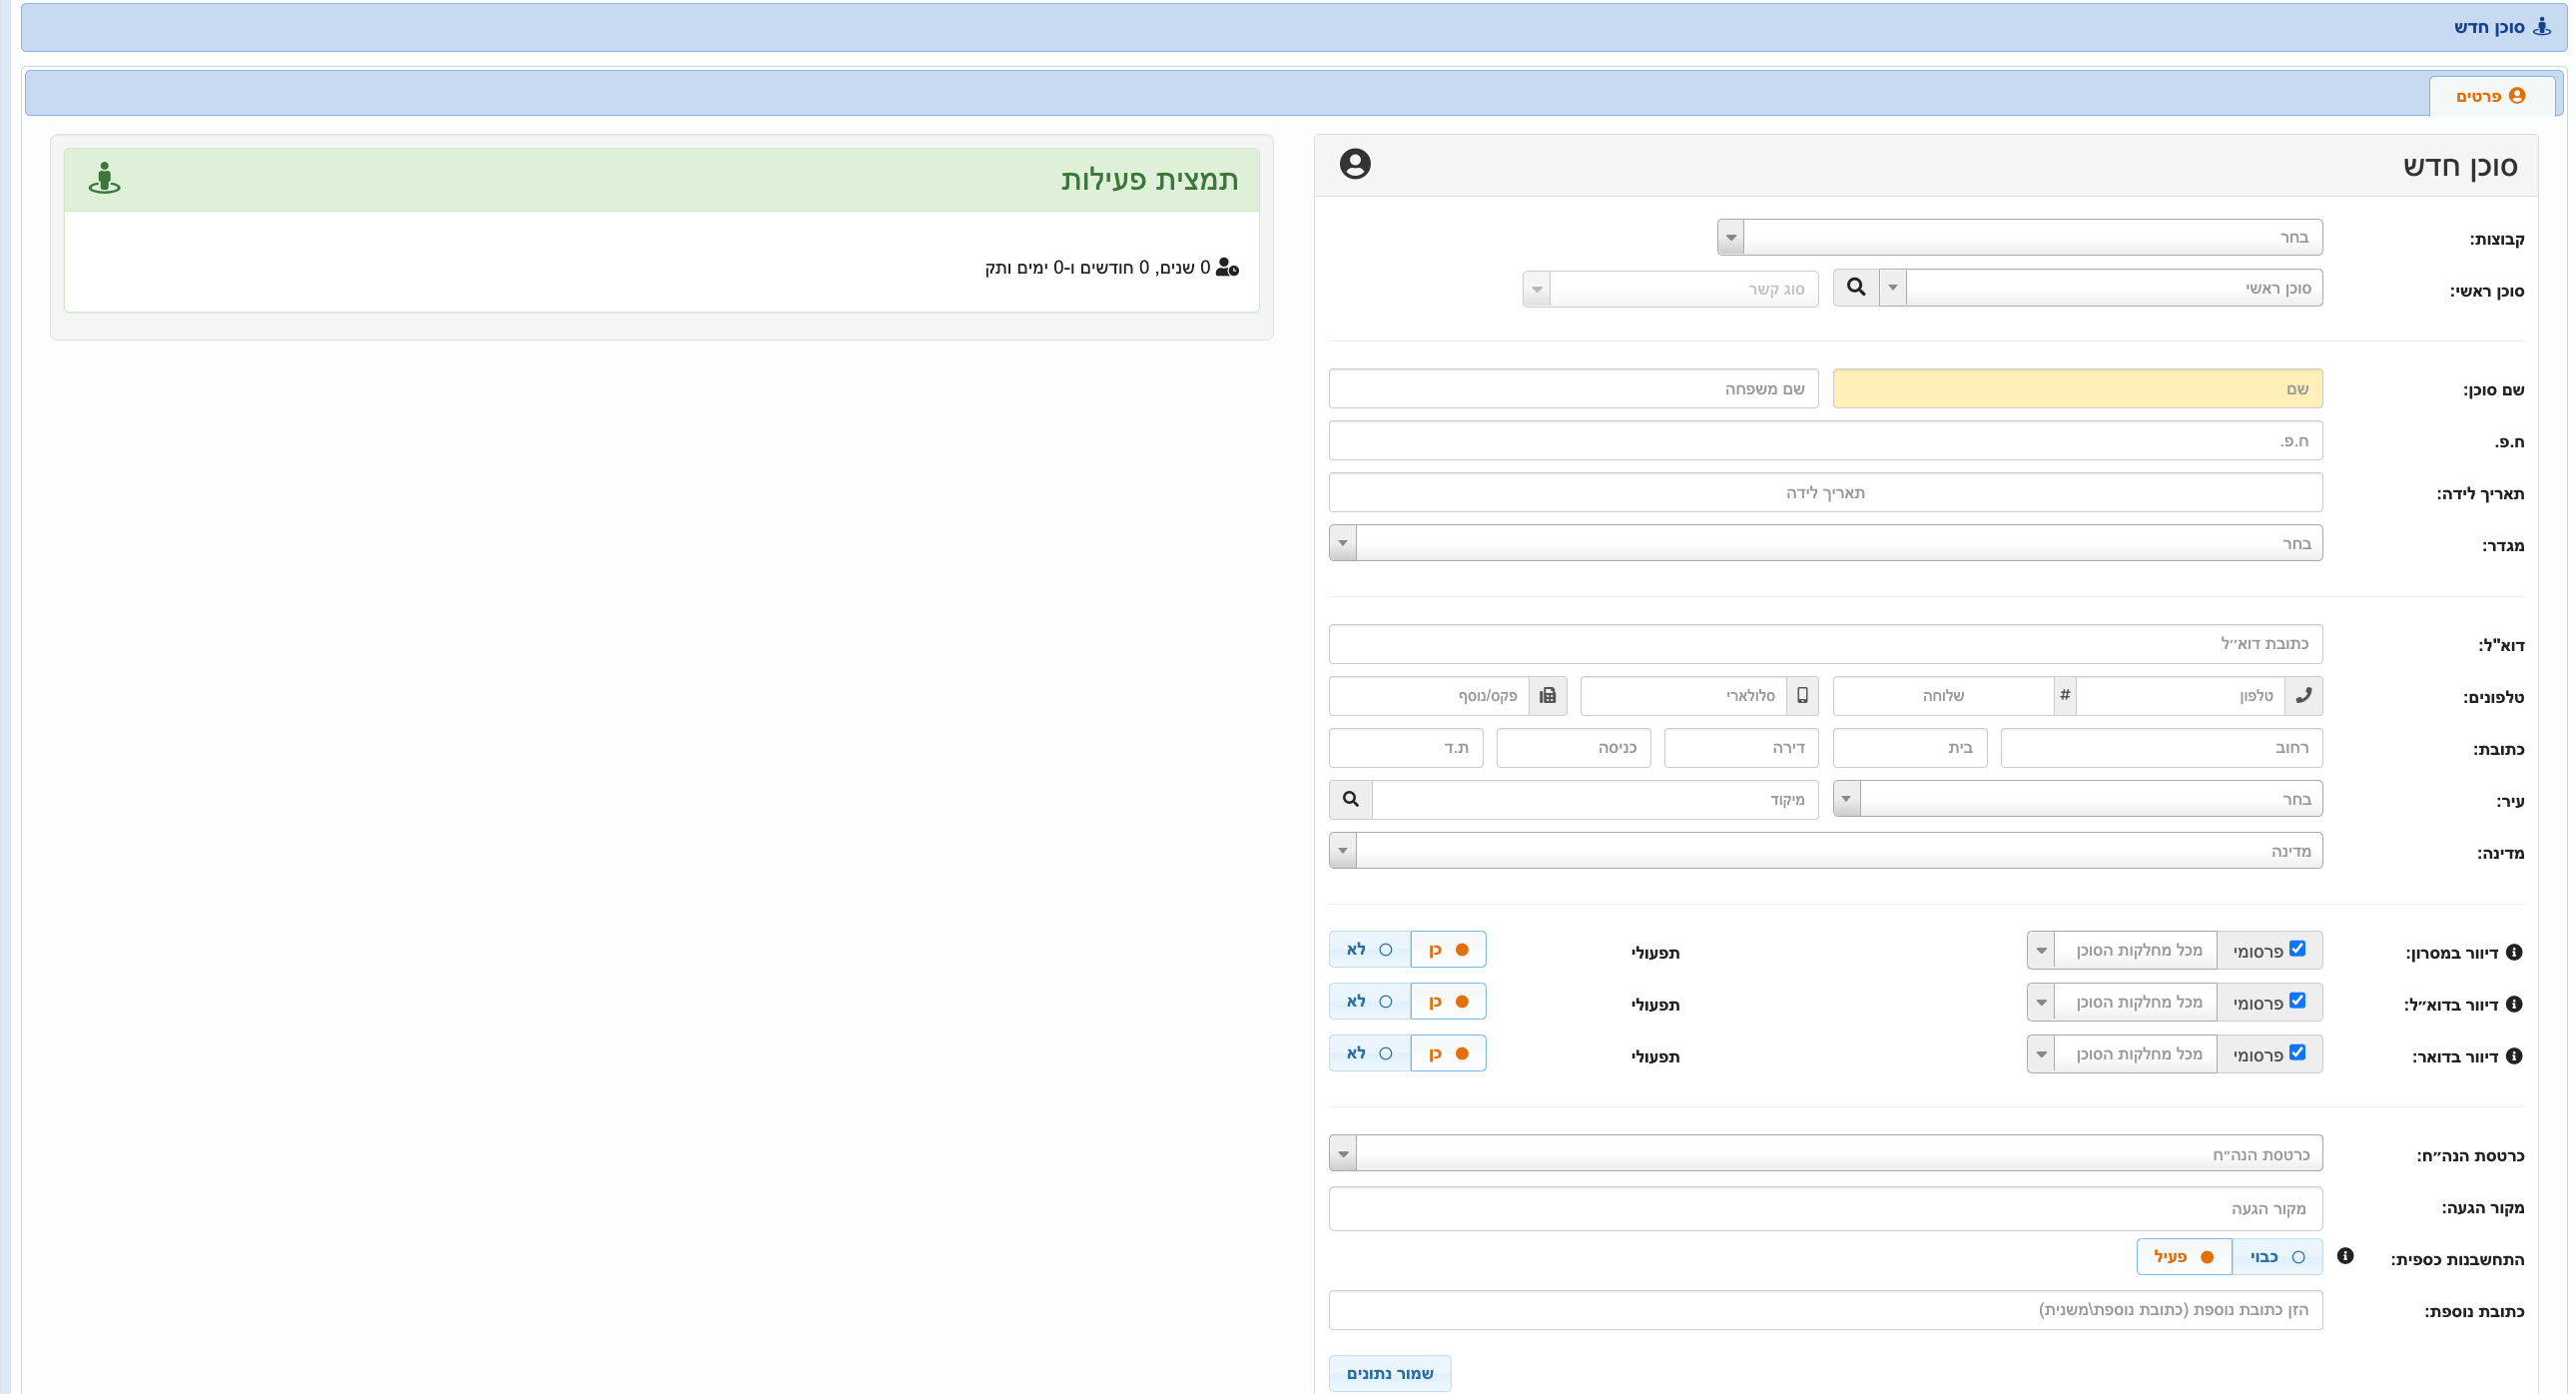Open the מגדר dropdown

1826,544
